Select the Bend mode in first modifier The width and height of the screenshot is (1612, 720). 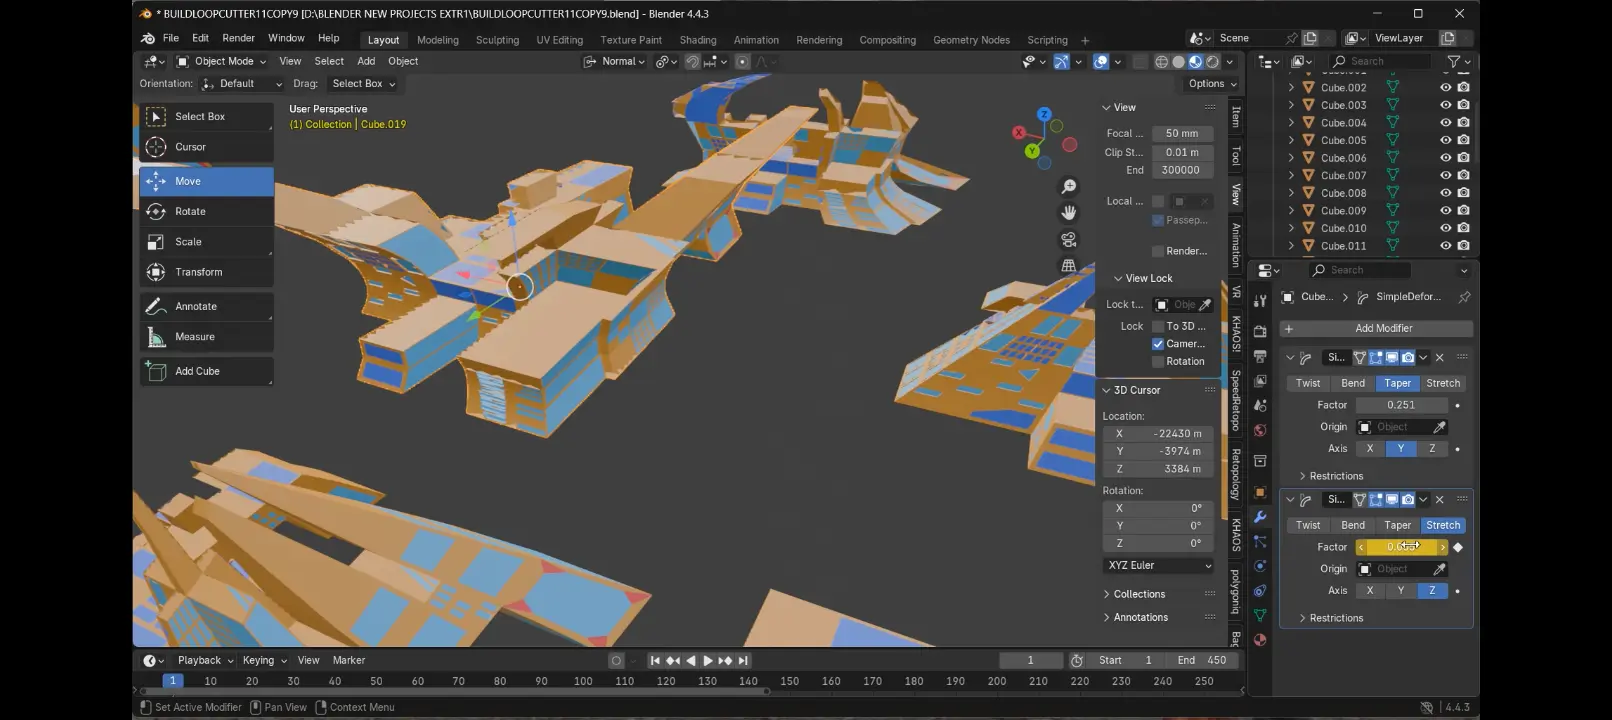[1353, 383]
